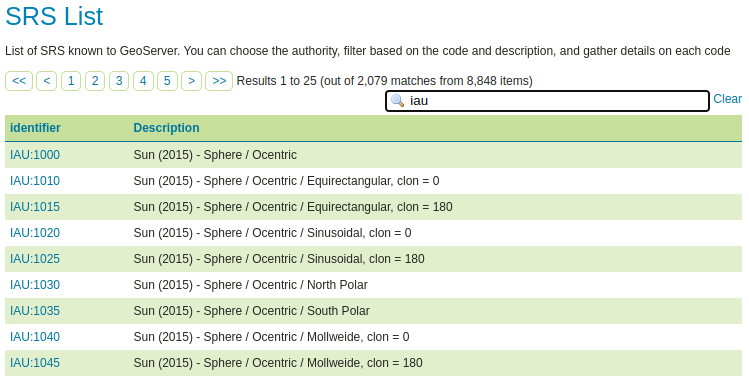Image resolution: width=749 pixels, height=379 pixels.
Task: Open the IAU:1000 SRS details
Action: 35,155
